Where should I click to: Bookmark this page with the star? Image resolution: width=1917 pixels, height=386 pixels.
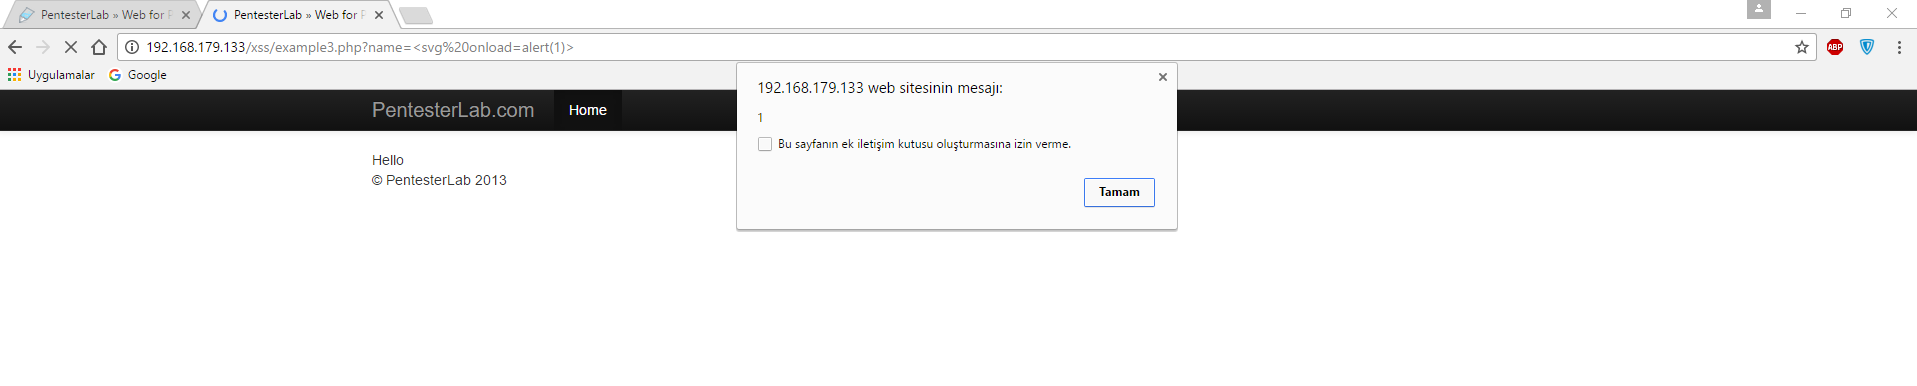click(x=1802, y=47)
